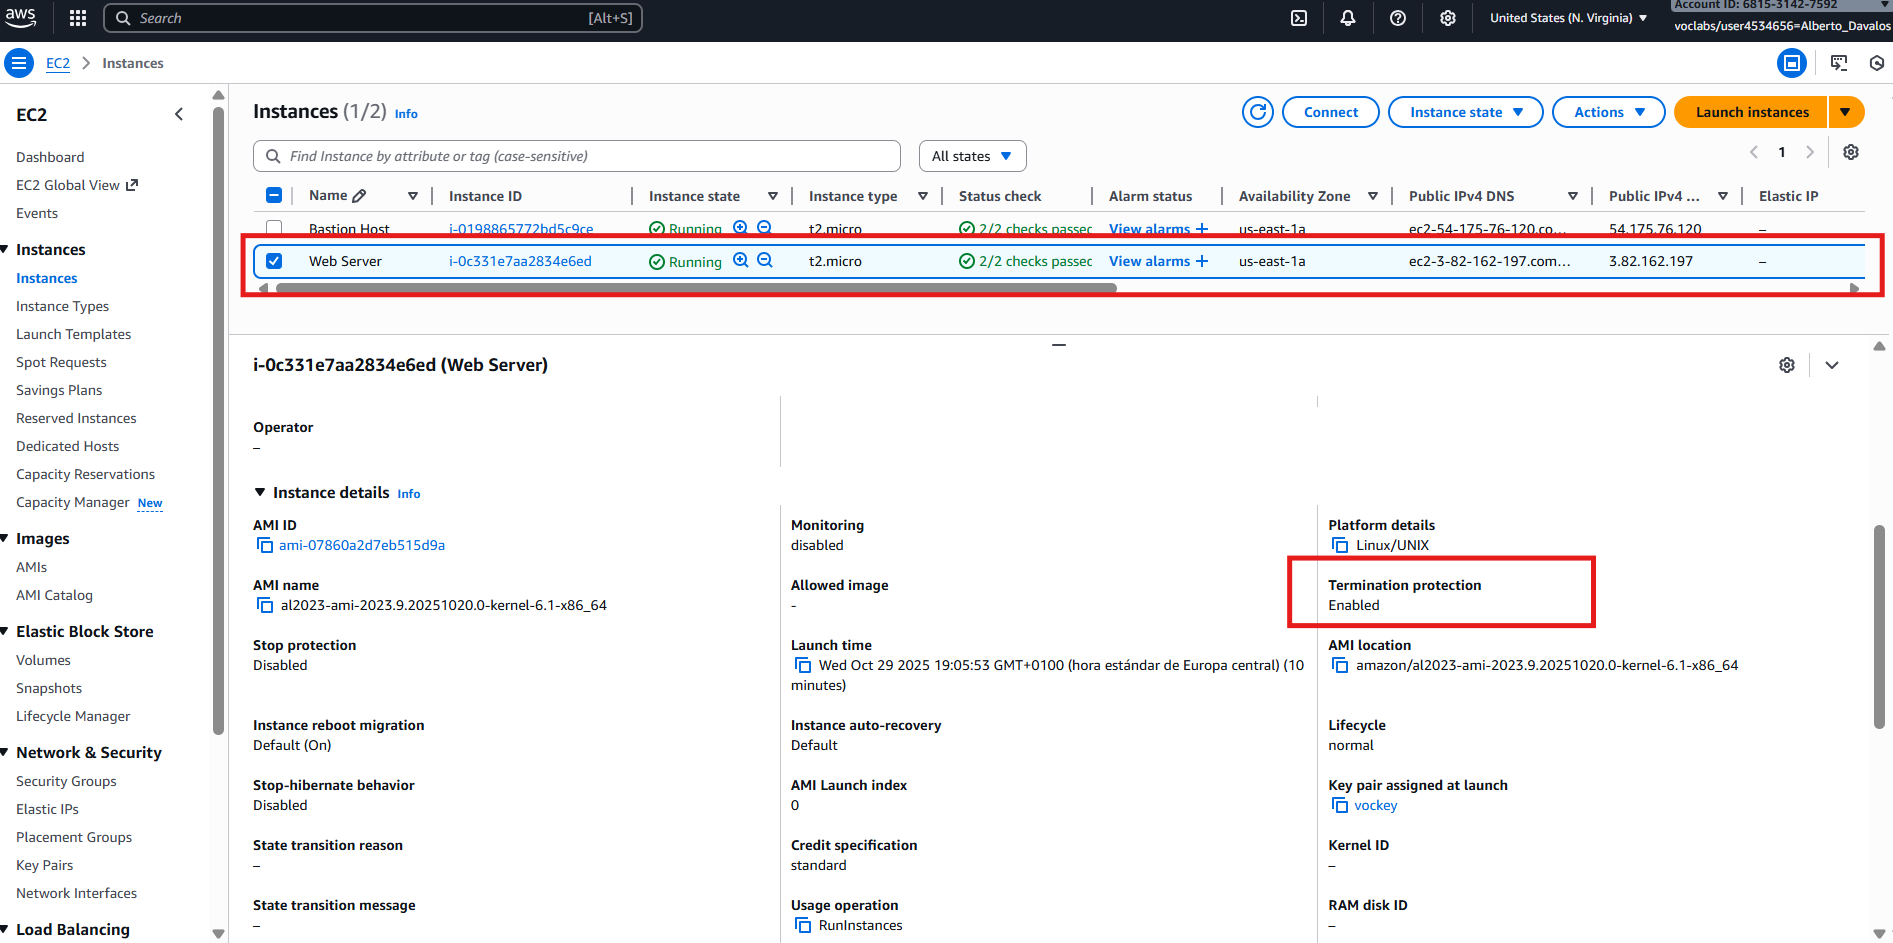
Task: Expand the Actions dropdown menu
Action: point(1608,112)
